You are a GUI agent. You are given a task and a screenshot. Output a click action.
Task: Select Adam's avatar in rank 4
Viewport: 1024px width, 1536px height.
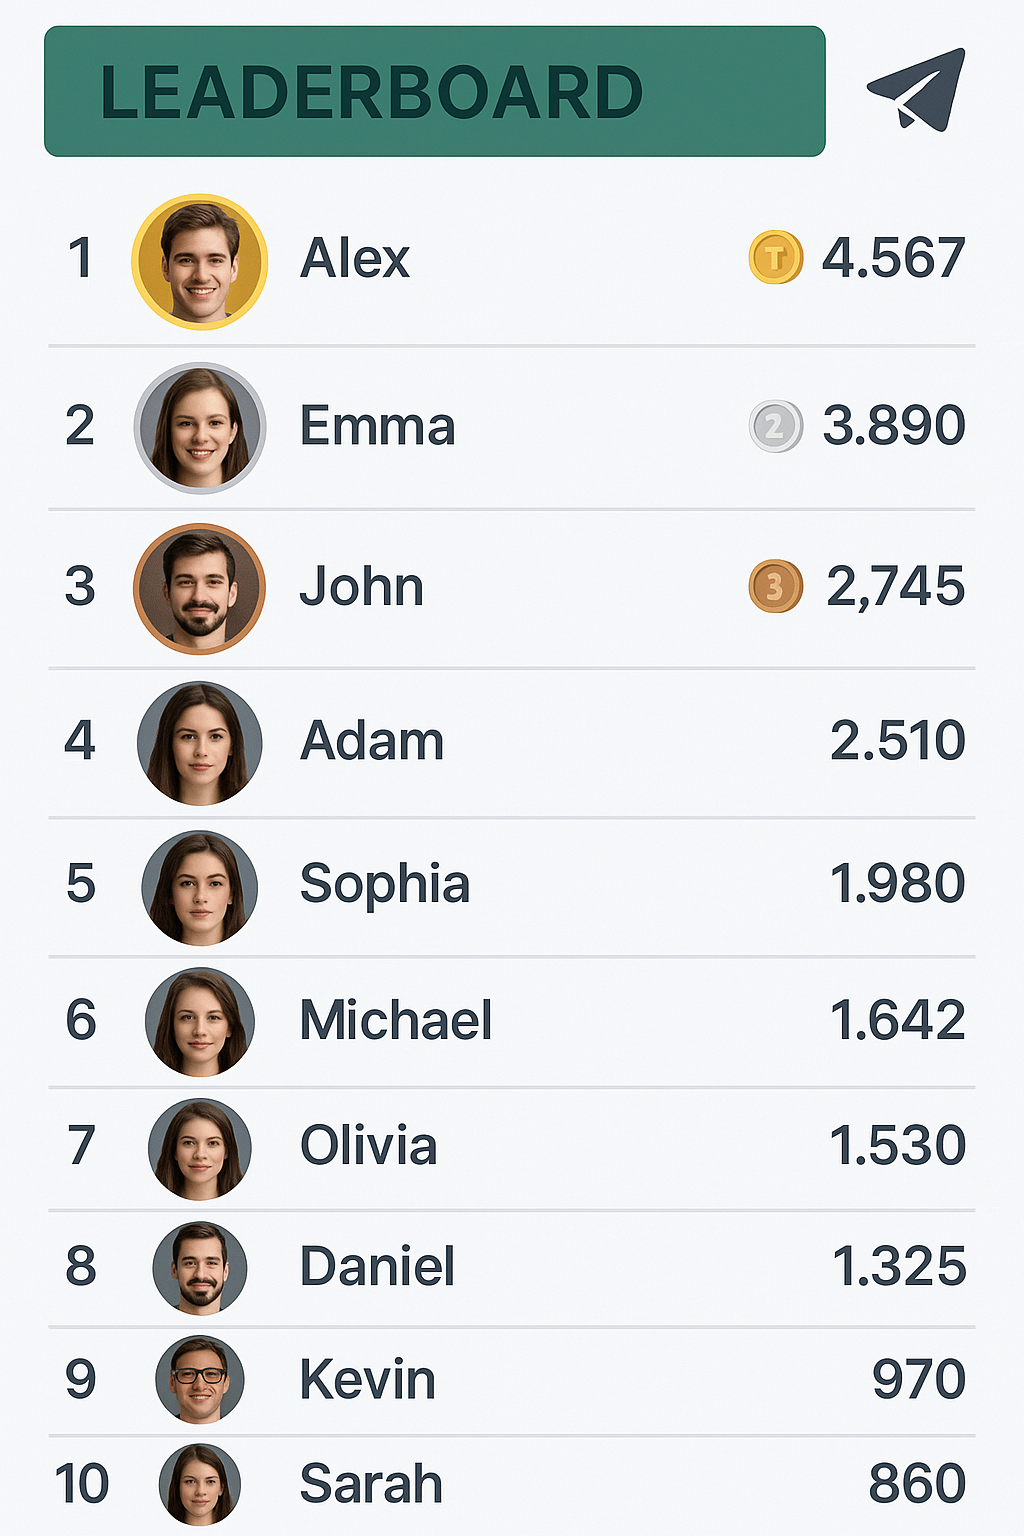pos(200,743)
